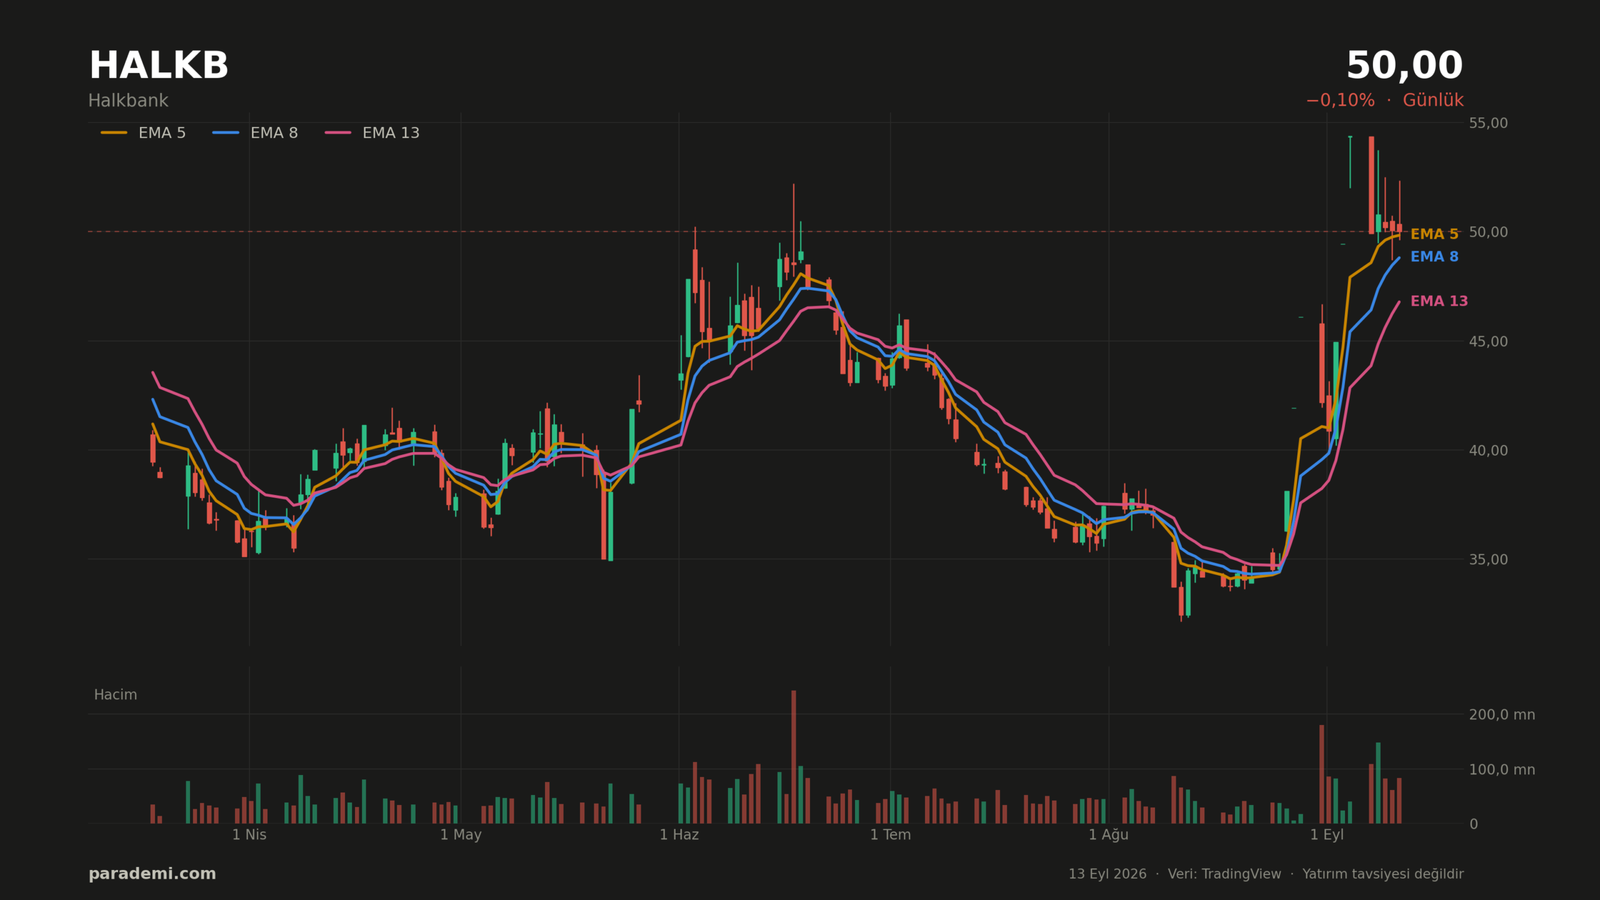Viewport: 1600px width, 900px height.
Task: Click the blue EMA 8 legend line
Action: [226, 133]
